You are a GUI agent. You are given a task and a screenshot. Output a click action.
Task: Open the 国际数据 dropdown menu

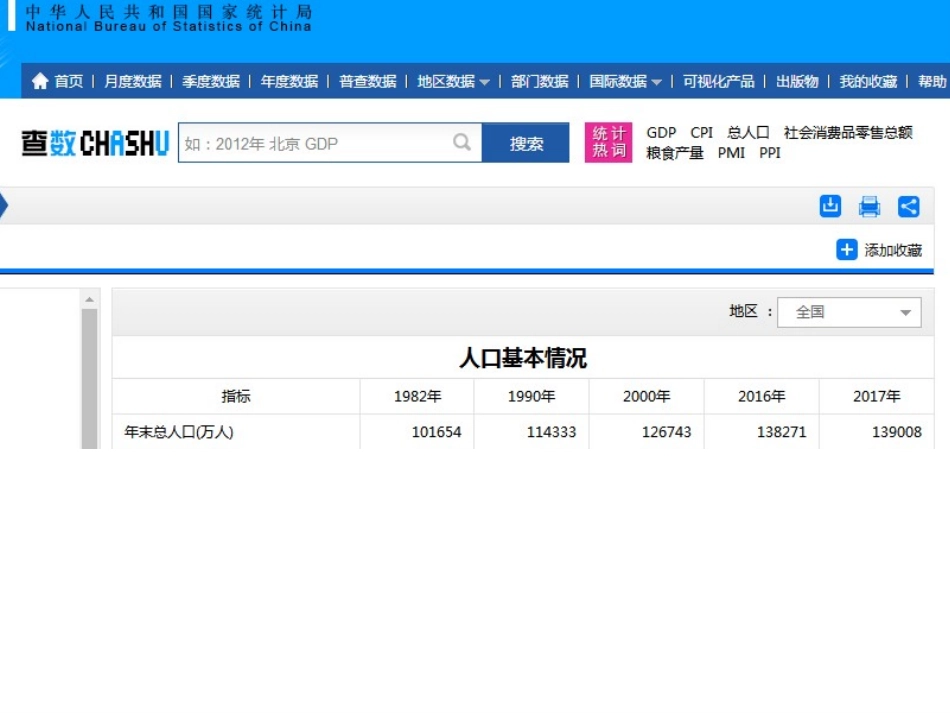point(625,81)
